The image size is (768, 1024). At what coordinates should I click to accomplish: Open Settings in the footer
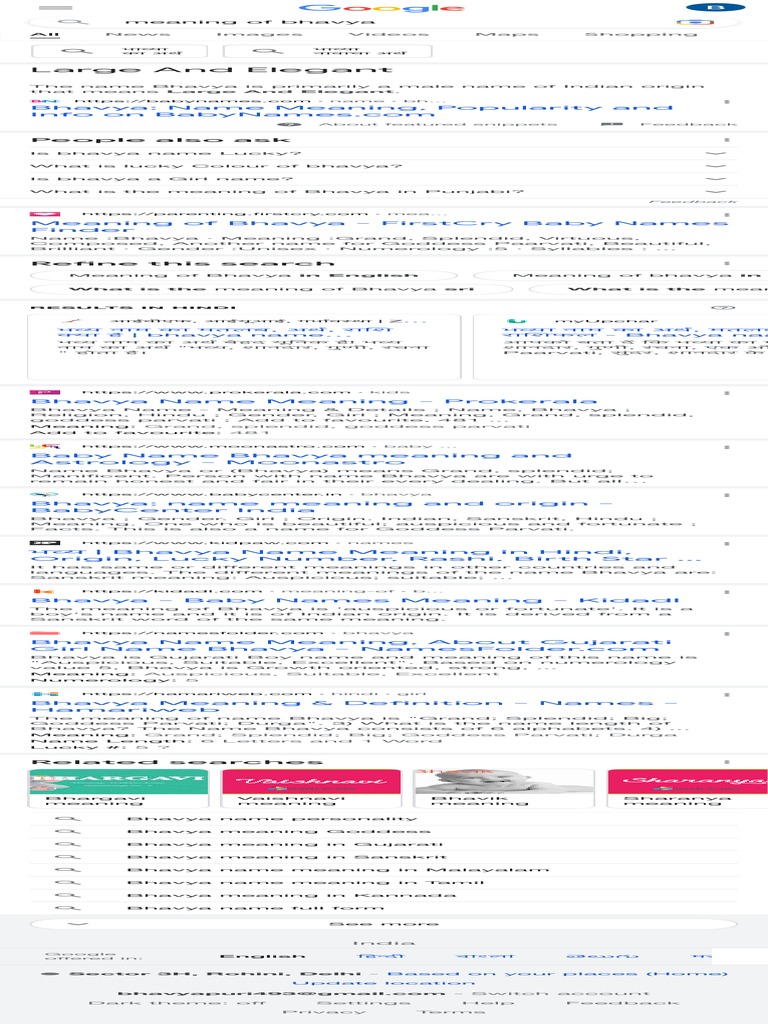[364, 1002]
